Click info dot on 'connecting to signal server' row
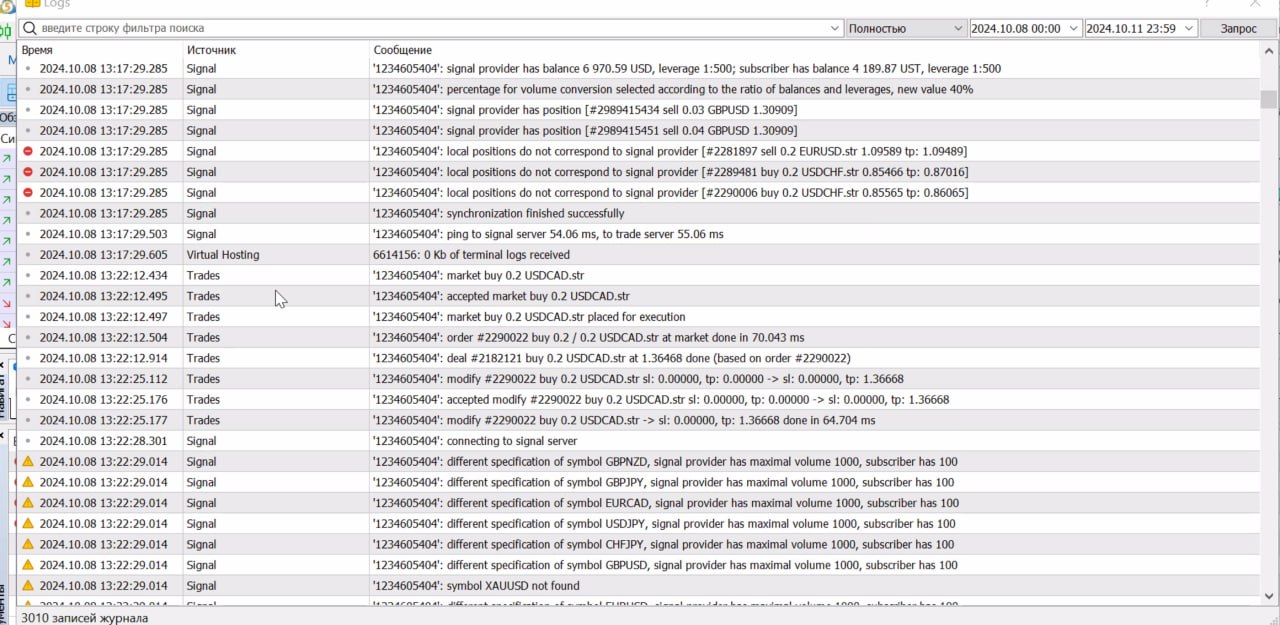Image resolution: width=1280 pixels, height=625 pixels. [x=28, y=441]
